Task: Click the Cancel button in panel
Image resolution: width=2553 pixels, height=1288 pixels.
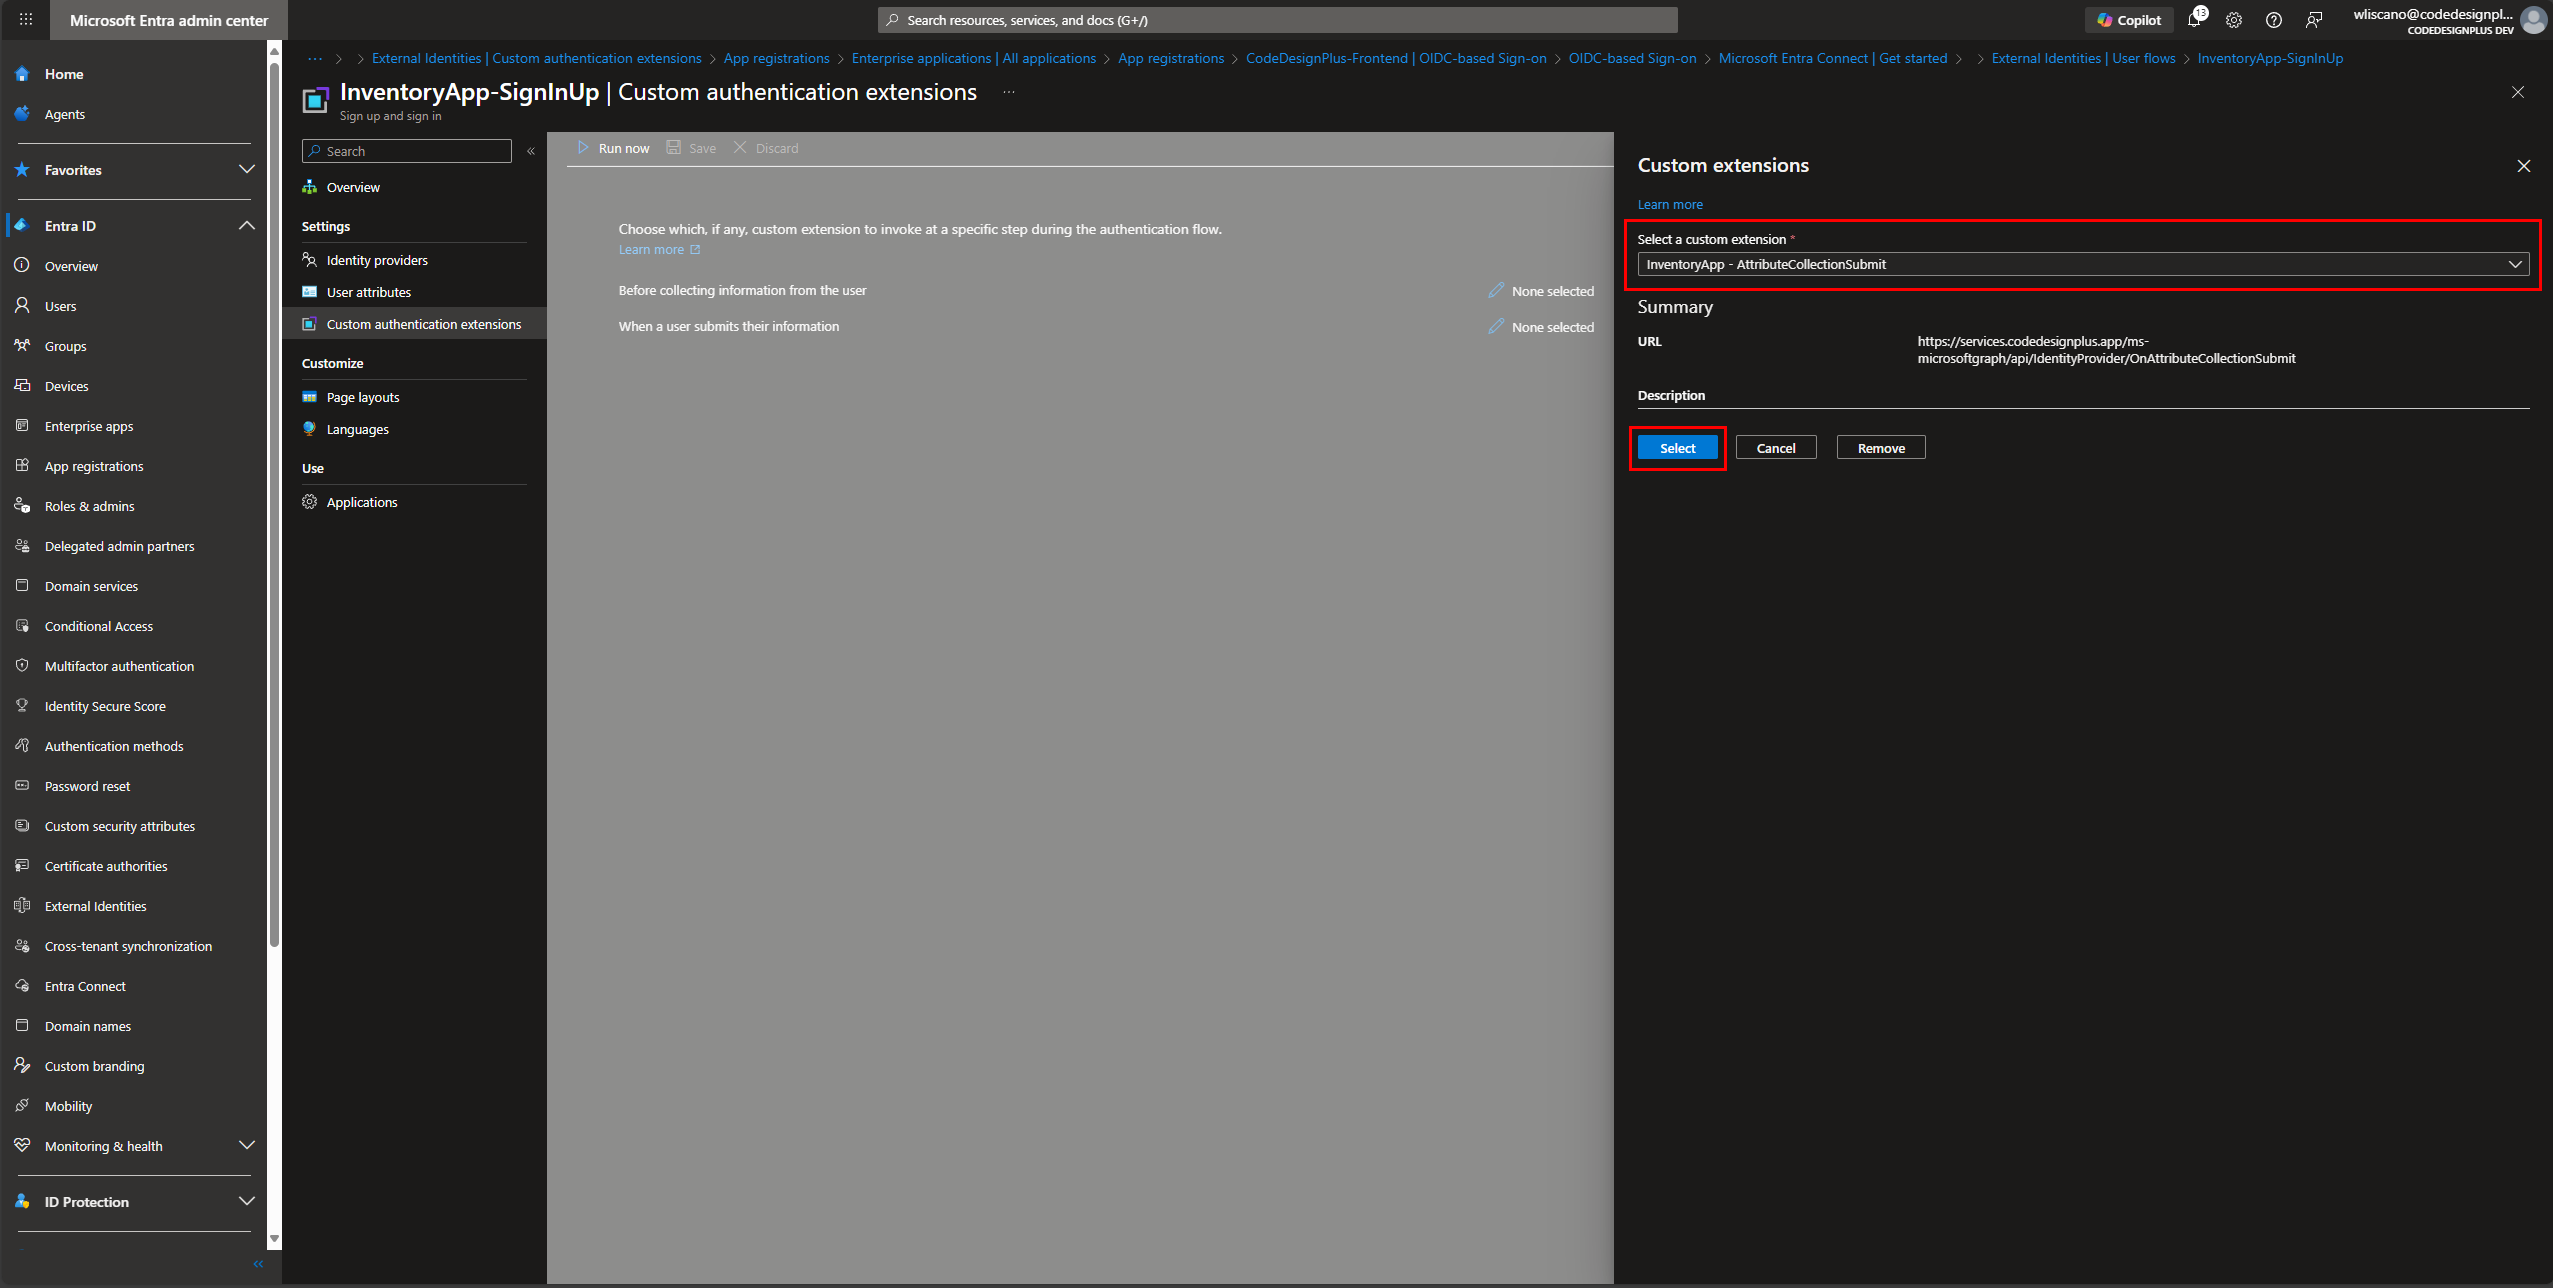Action: (x=1776, y=448)
